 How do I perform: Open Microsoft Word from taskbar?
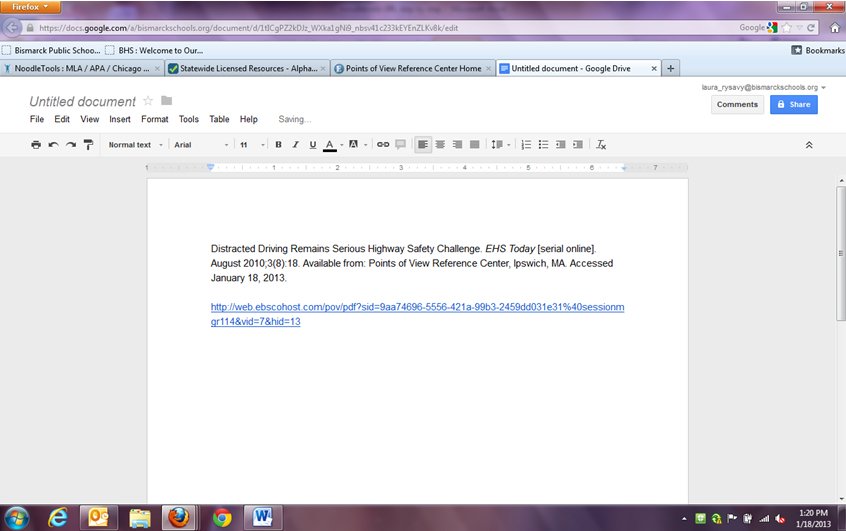click(263, 518)
